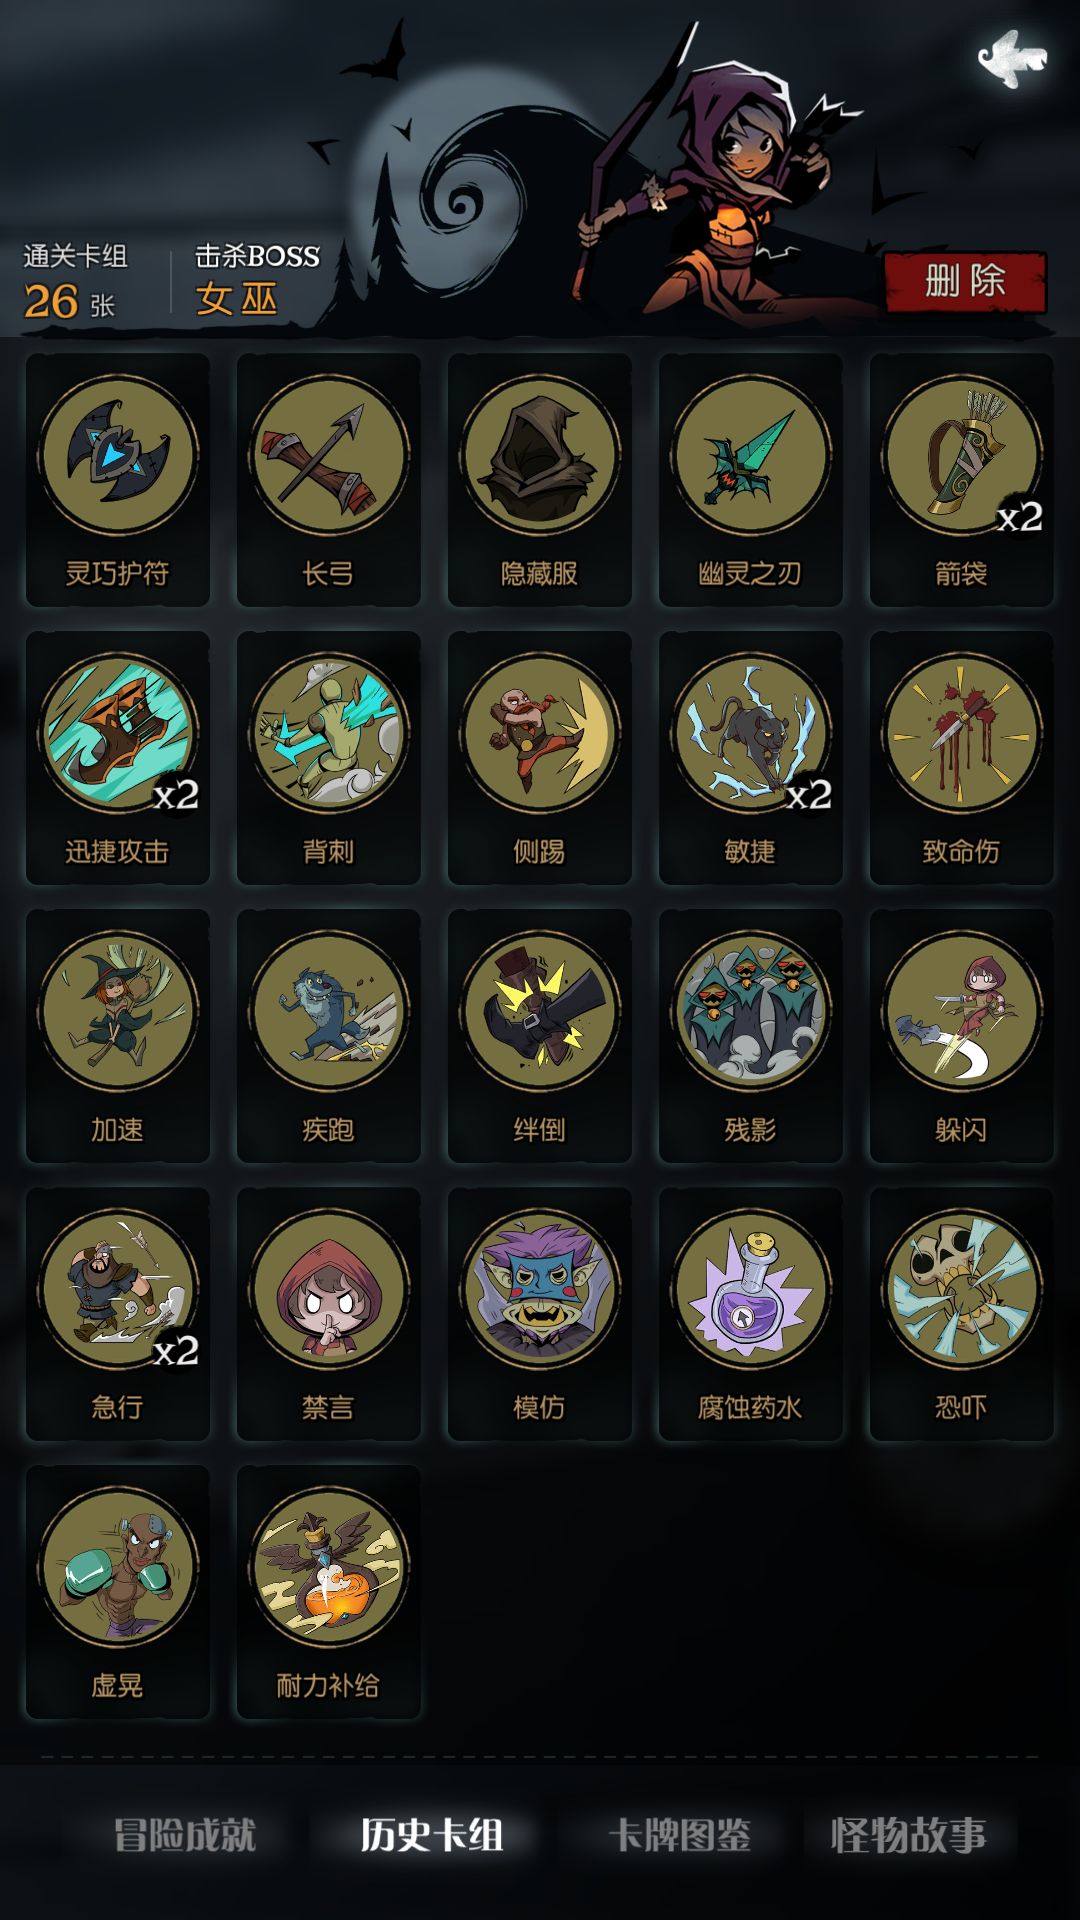Open the 耐力补给 card icon
Viewport: 1080px width, 1920px height.
click(x=329, y=1567)
